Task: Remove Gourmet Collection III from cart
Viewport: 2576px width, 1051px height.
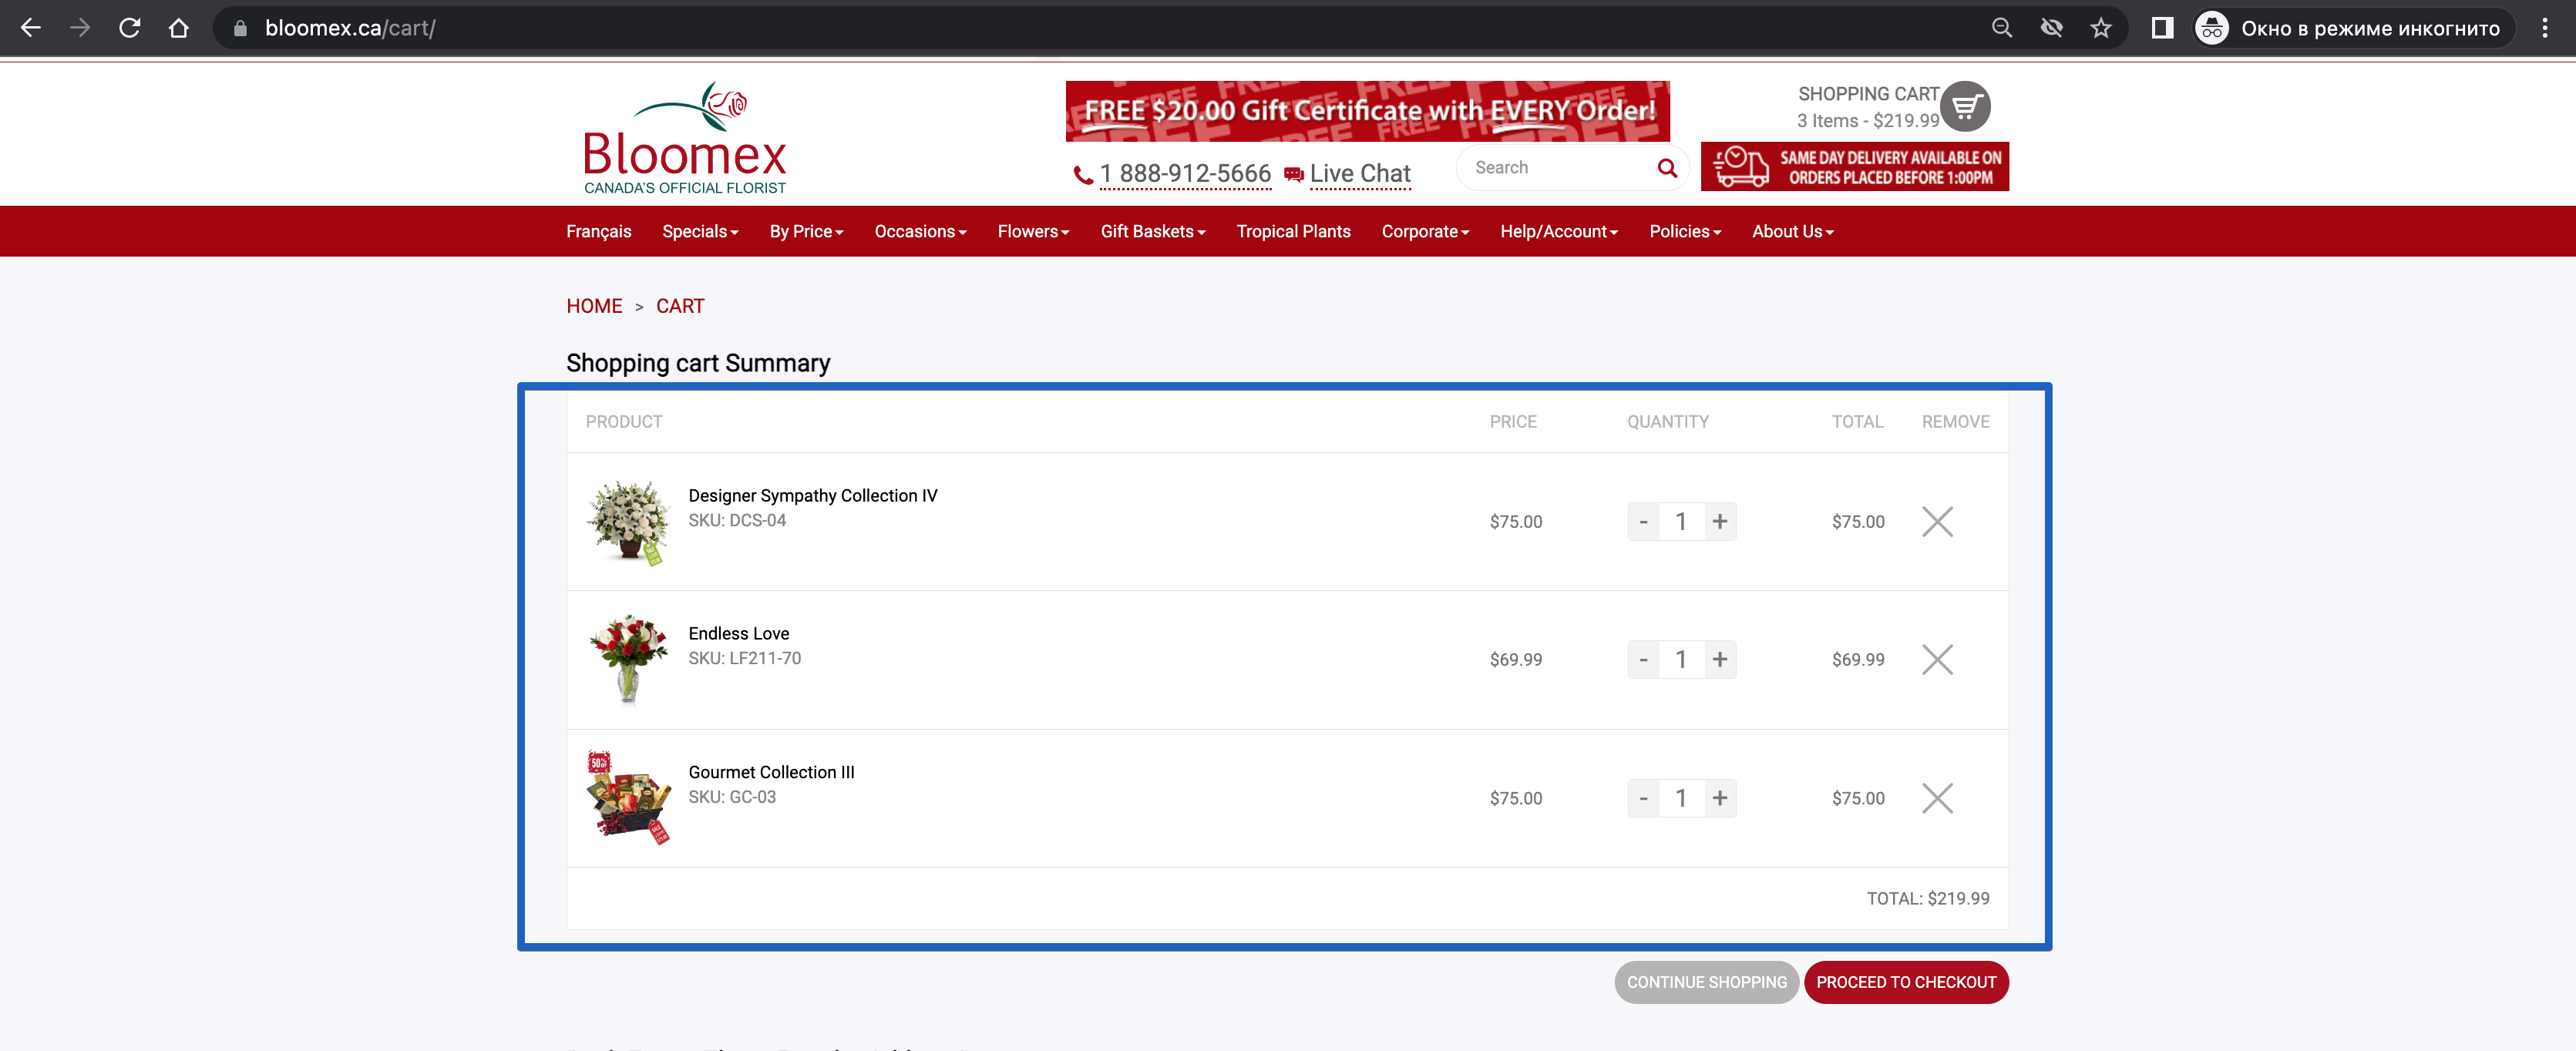Action: point(1937,798)
